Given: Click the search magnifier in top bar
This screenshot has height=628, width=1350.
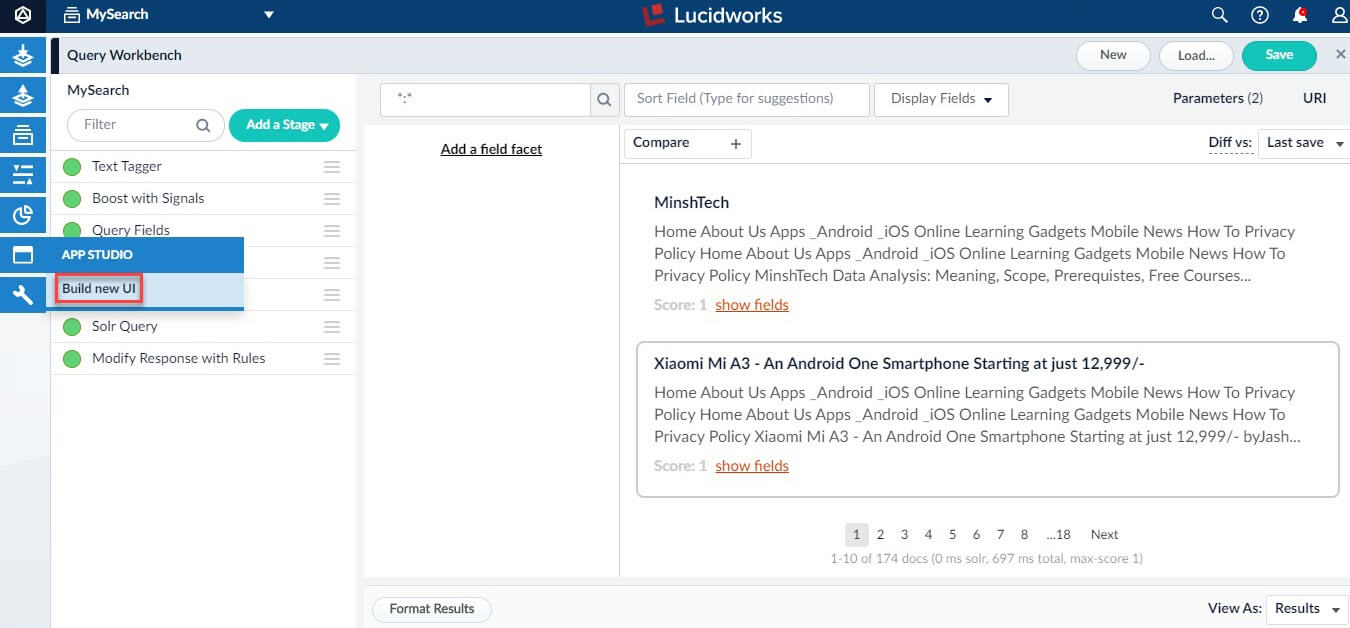Looking at the screenshot, I should [x=1219, y=15].
